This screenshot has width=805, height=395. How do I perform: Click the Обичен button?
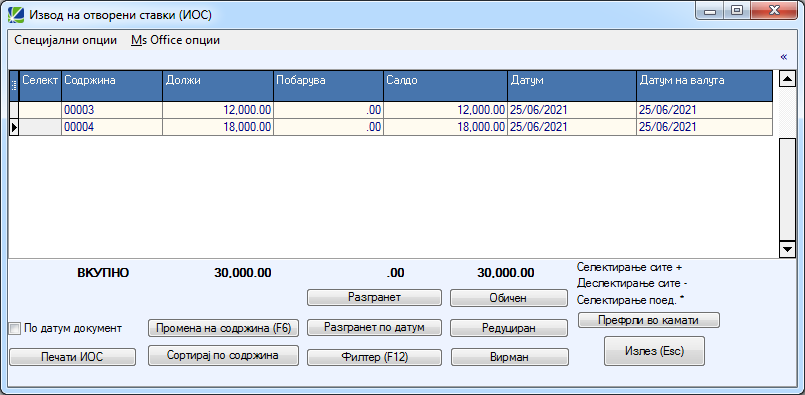tap(509, 297)
